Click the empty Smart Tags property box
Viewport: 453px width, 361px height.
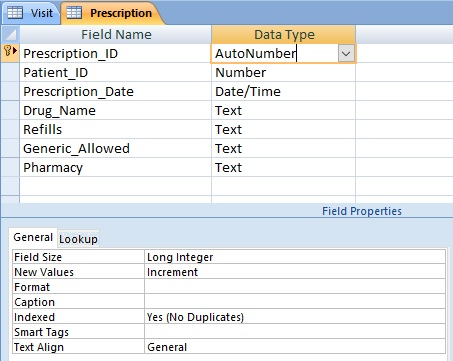pos(295,332)
